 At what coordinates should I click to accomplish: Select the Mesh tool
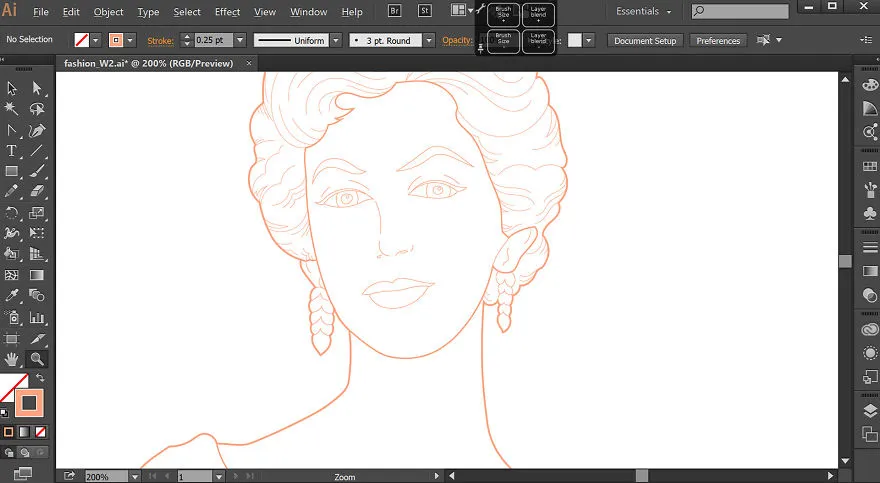click(12, 275)
